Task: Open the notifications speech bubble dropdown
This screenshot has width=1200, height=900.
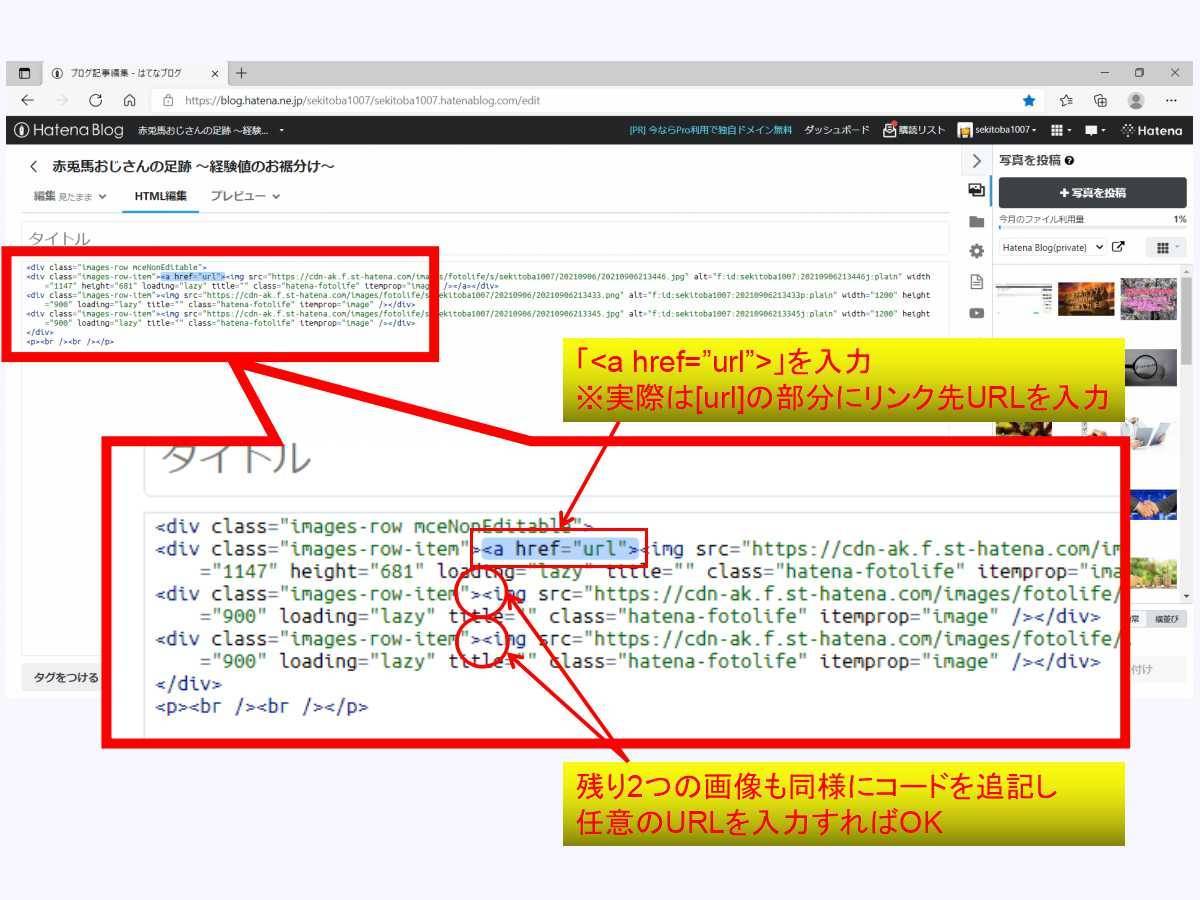Action: coord(1096,130)
